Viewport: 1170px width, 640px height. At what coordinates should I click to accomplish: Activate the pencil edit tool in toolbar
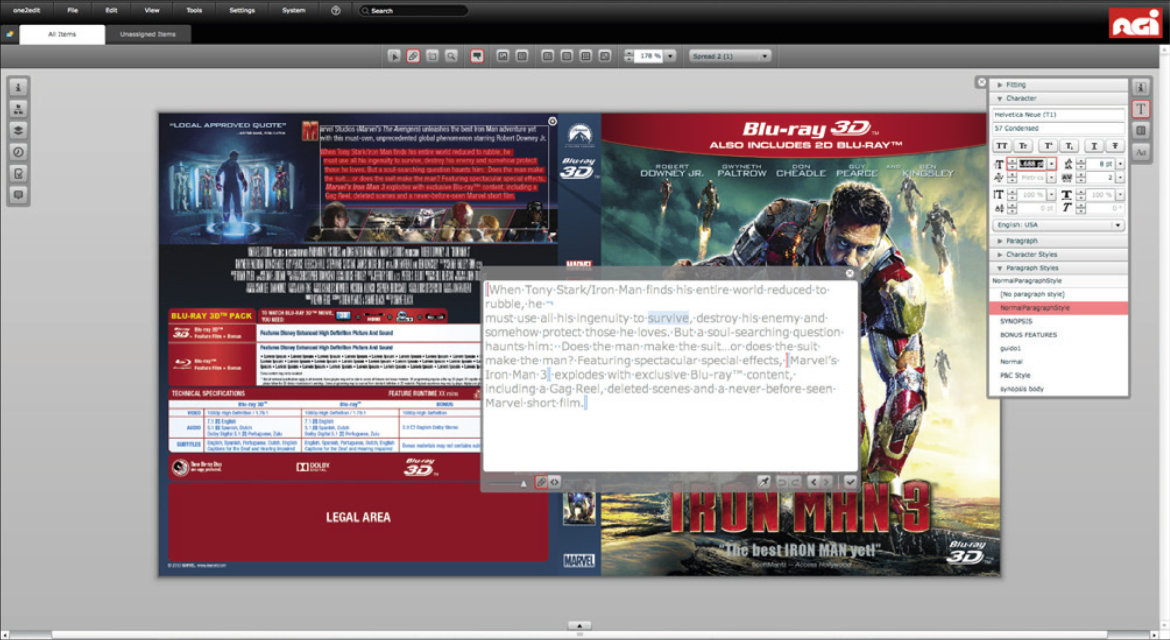(413, 56)
